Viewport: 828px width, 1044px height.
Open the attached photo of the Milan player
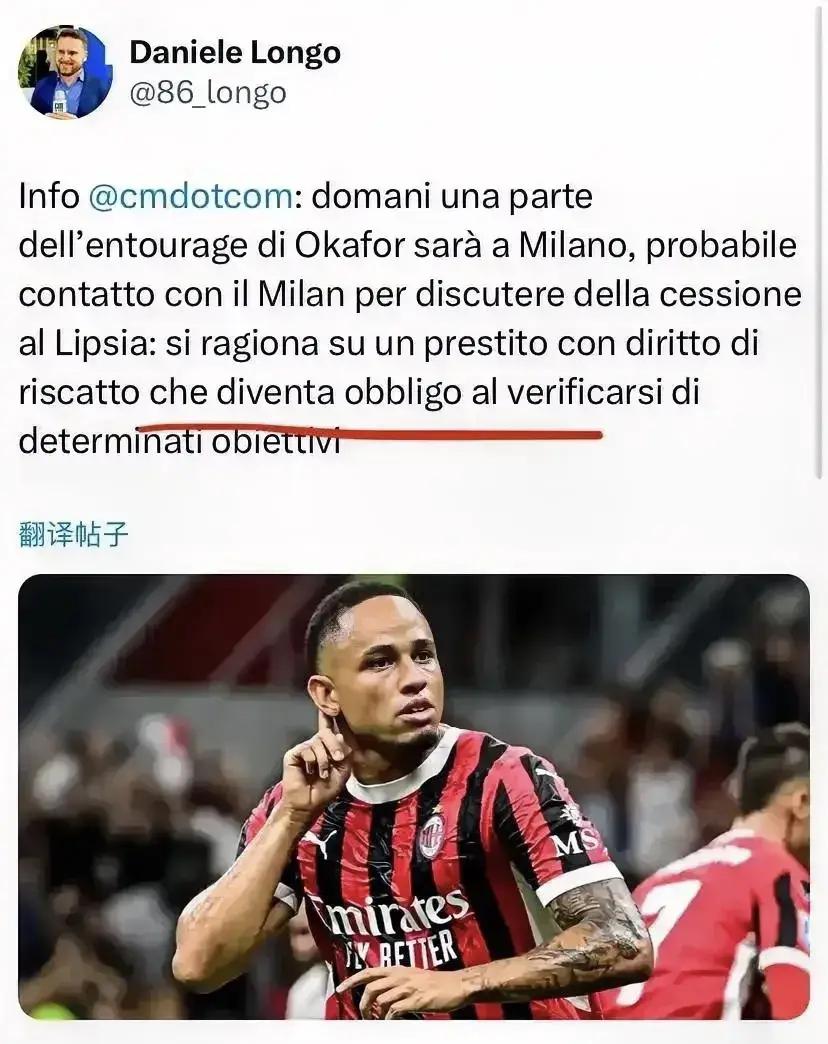click(x=414, y=796)
